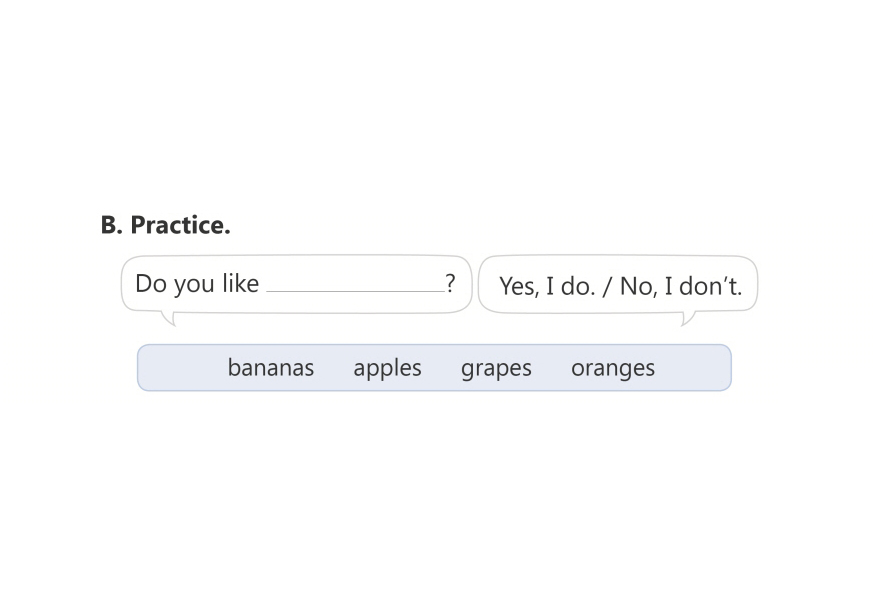
Task: Click the empty right edge of the word bank box
Action: tap(700, 368)
